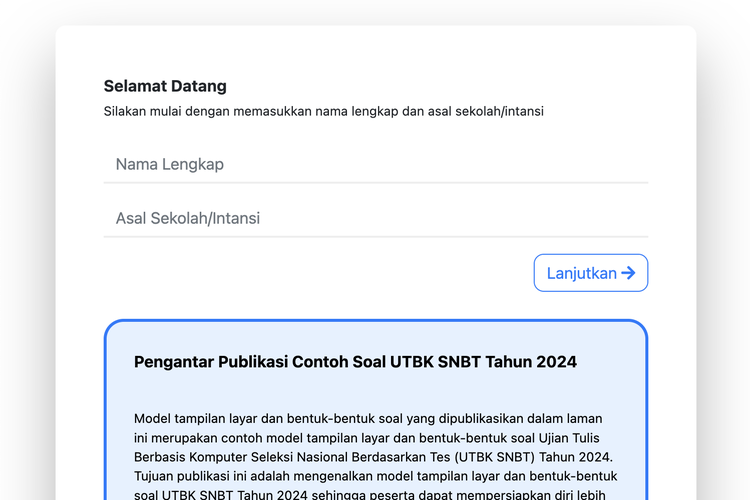Click the Selamat Datang heading
This screenshot has width=750, height=500.
point(165,86)
